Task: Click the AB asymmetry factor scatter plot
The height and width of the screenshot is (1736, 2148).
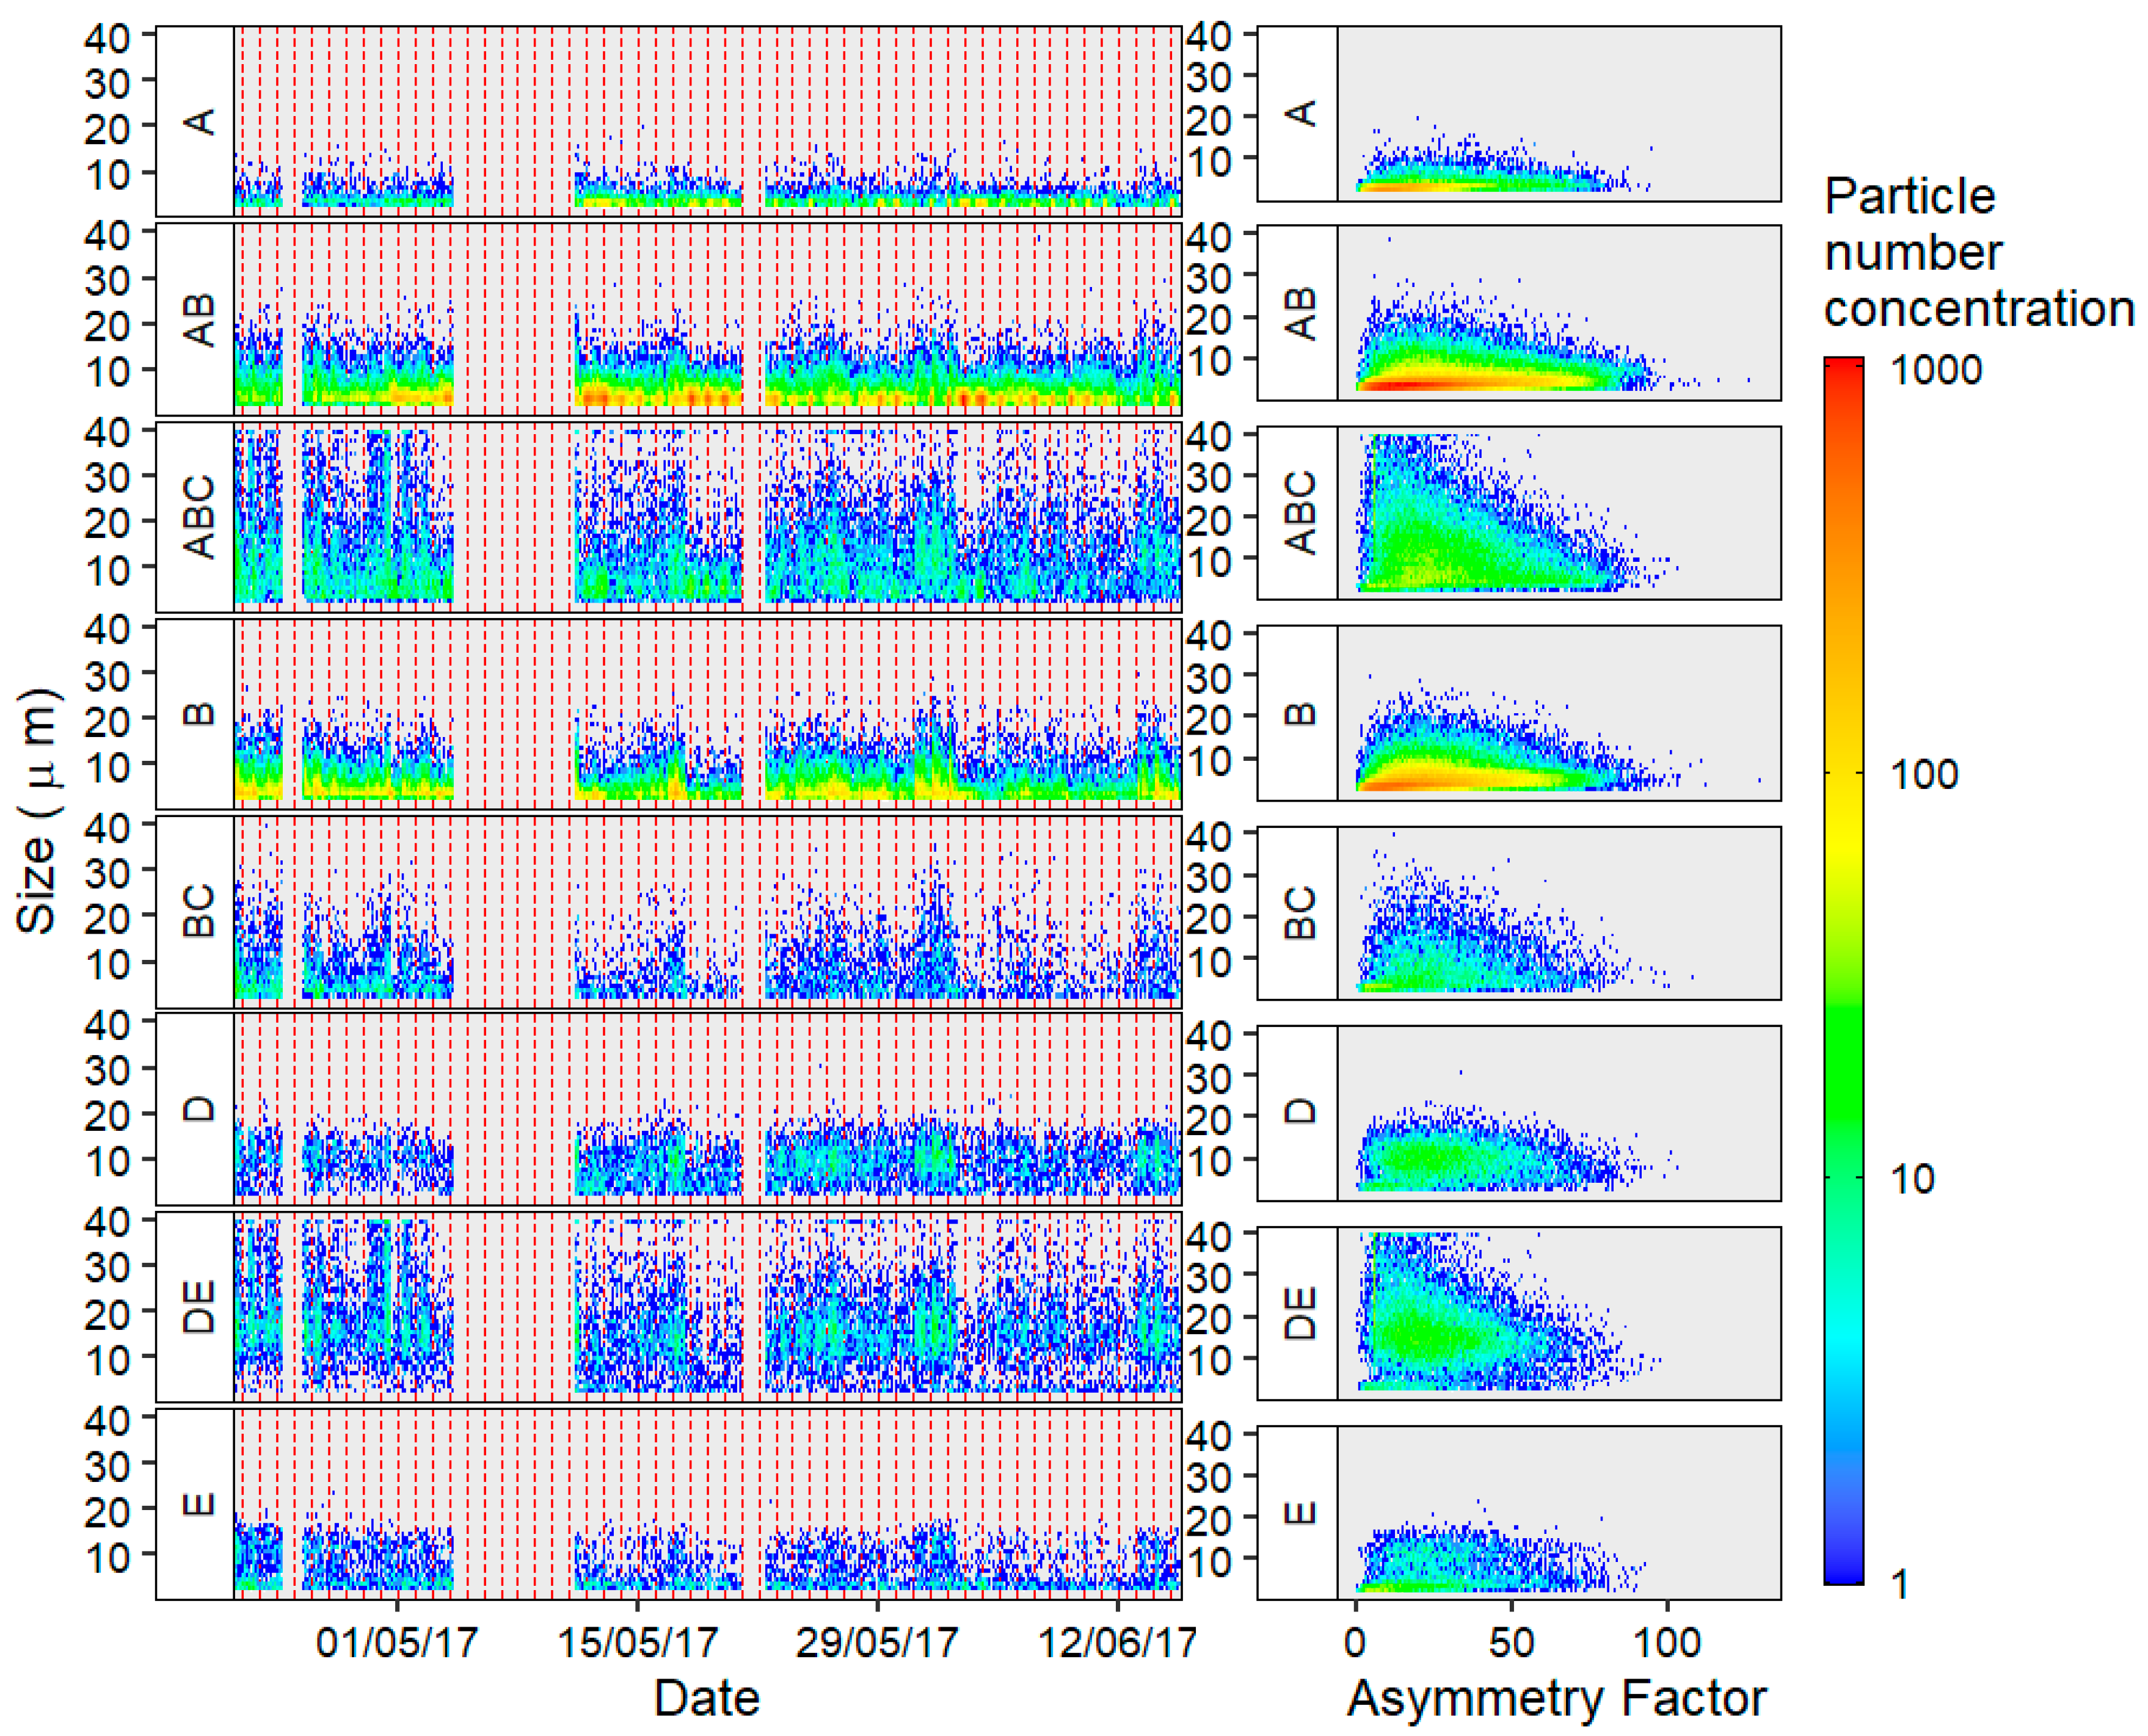Action: (x=1559, y=313)
